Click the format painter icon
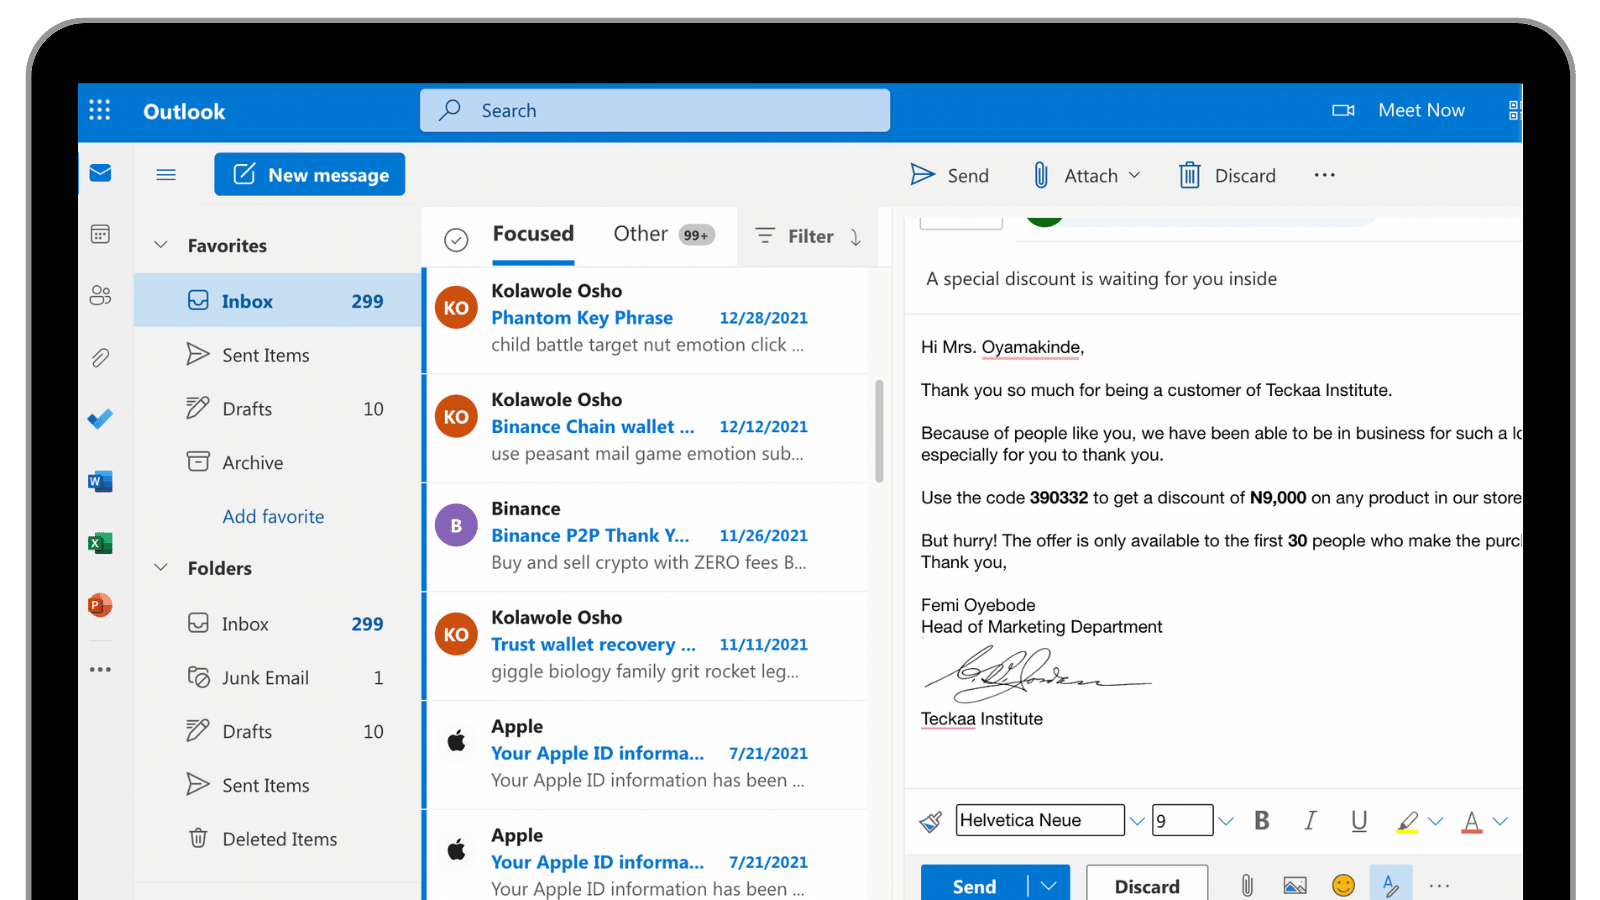Screen dimensions: 1600x900 (x=930, y=821)
